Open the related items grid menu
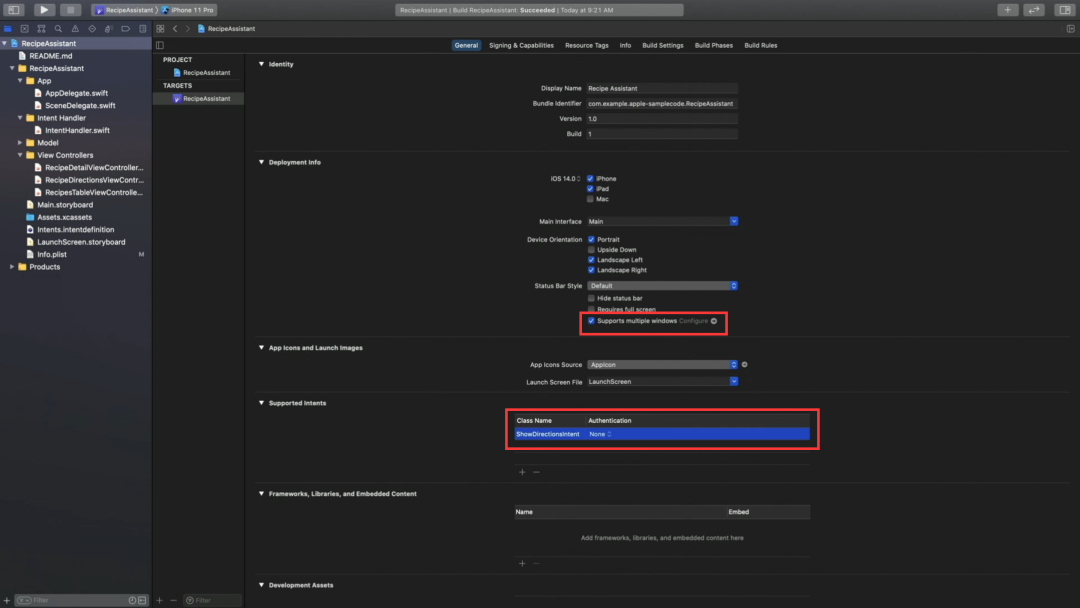 pyautogui.click(x=160, y=29)
